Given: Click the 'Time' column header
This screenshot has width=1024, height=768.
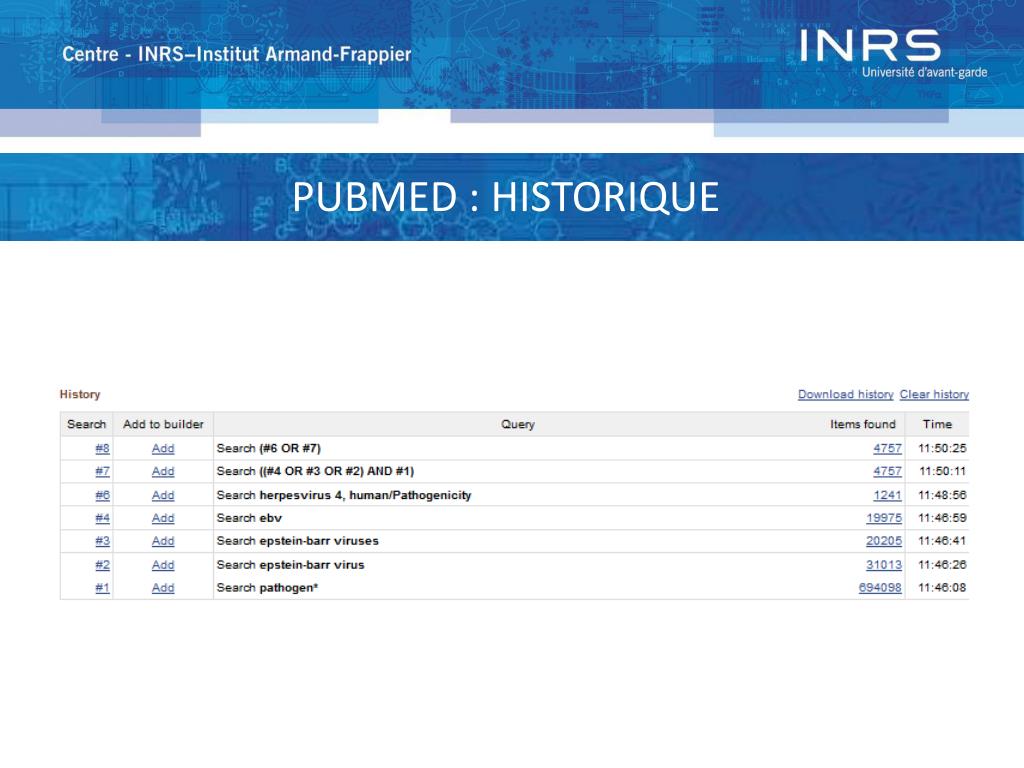Looking at the screenshot, I should click(x=937, y=424).
